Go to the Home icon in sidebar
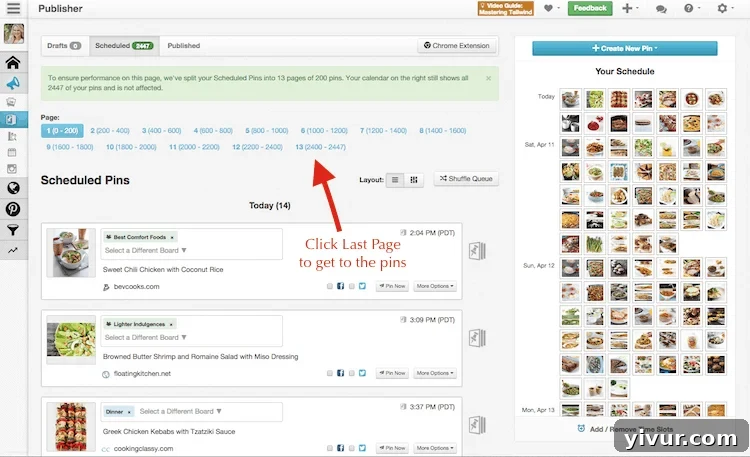Image resolution: width=750 pixels, height=457 pixels. 13,63
